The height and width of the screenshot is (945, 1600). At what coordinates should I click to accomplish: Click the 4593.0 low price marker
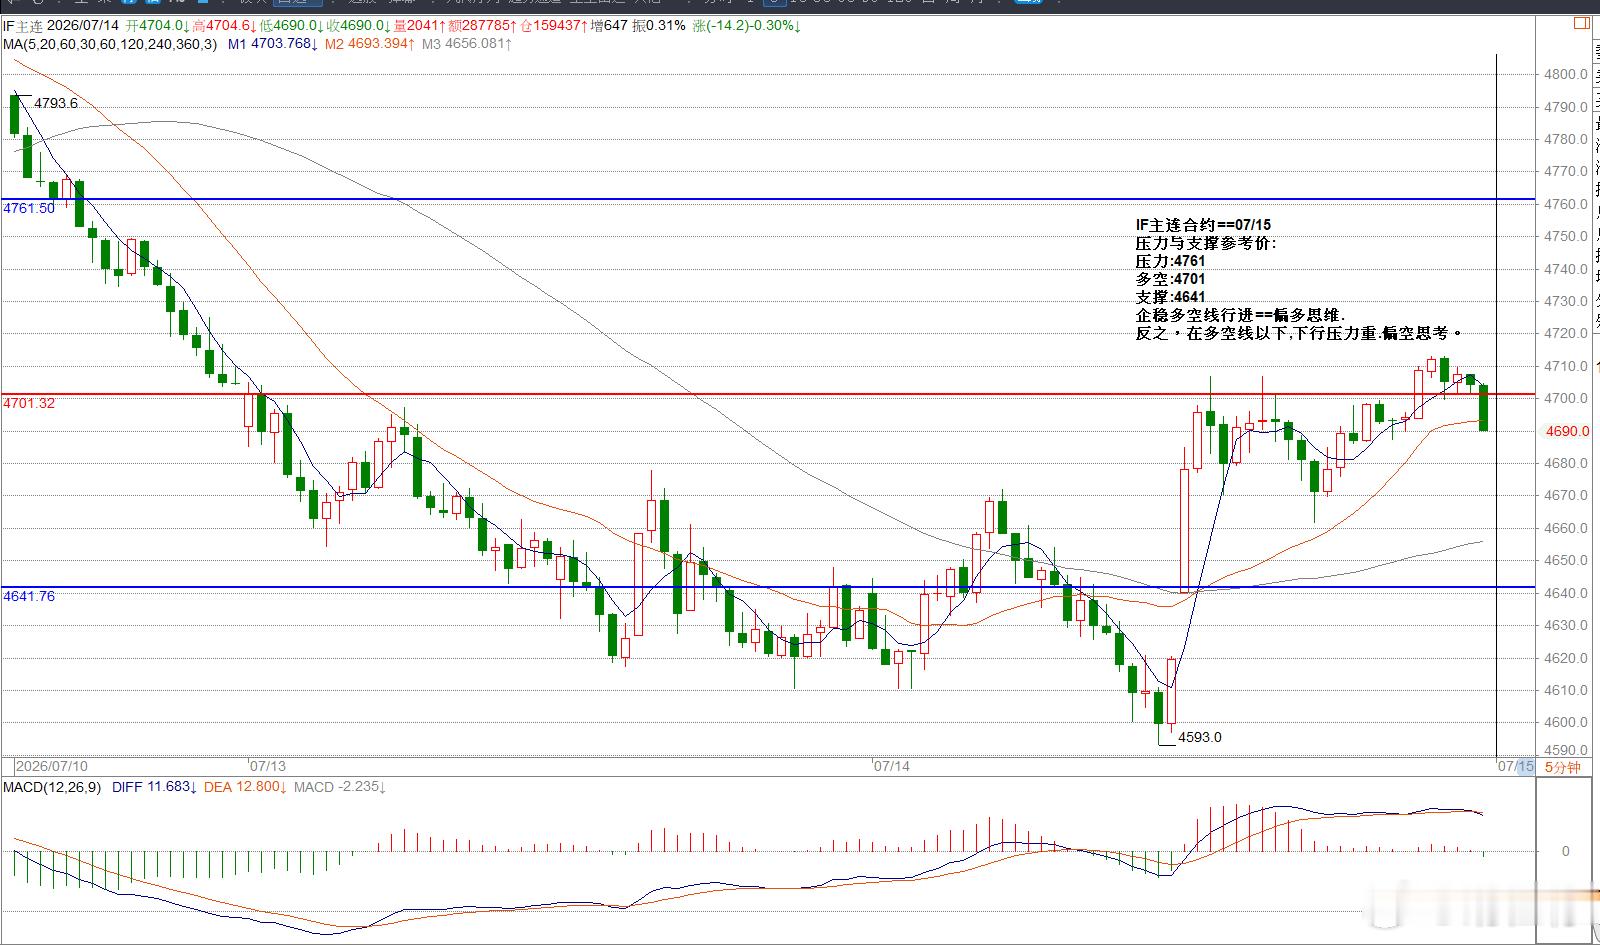[1200, 737]
